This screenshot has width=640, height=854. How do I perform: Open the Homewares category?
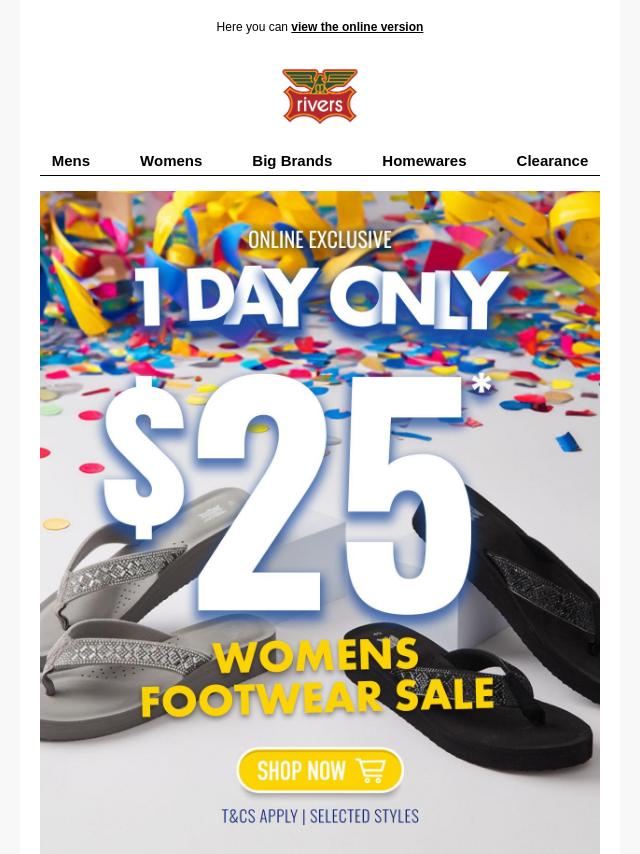pos(424,161)
